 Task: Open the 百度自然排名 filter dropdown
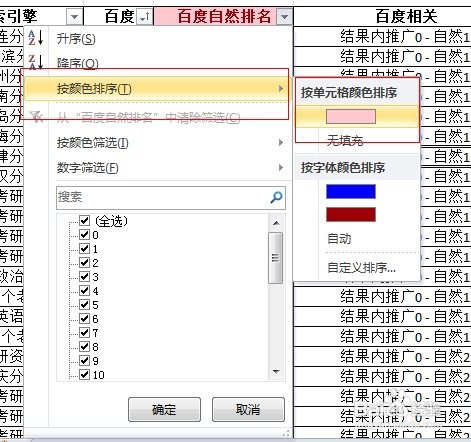point(284,17)
